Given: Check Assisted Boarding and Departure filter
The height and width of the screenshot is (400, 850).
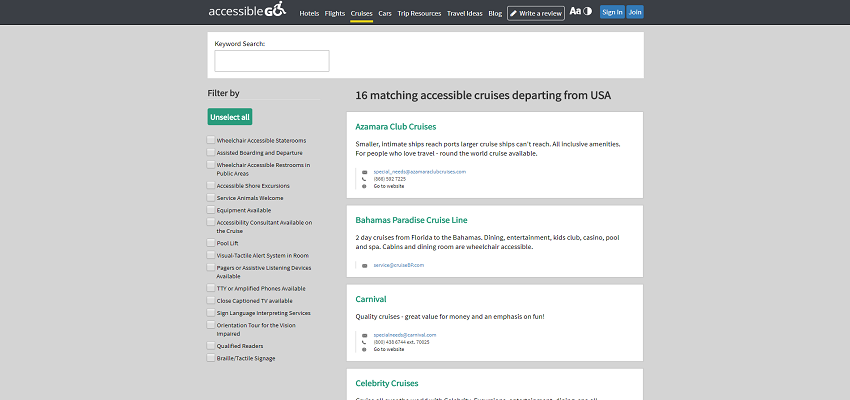Looking at the screenshot, I should coord(211,152).
